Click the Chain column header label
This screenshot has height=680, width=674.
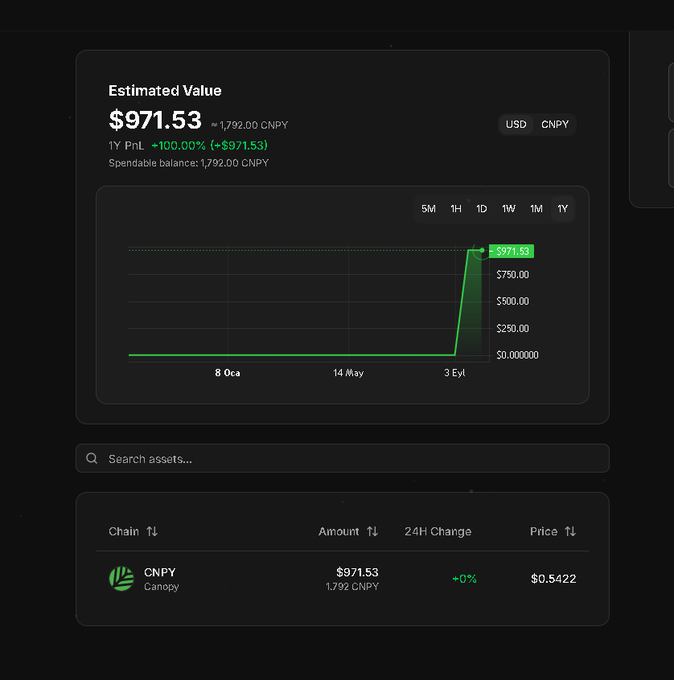point(124,531)
